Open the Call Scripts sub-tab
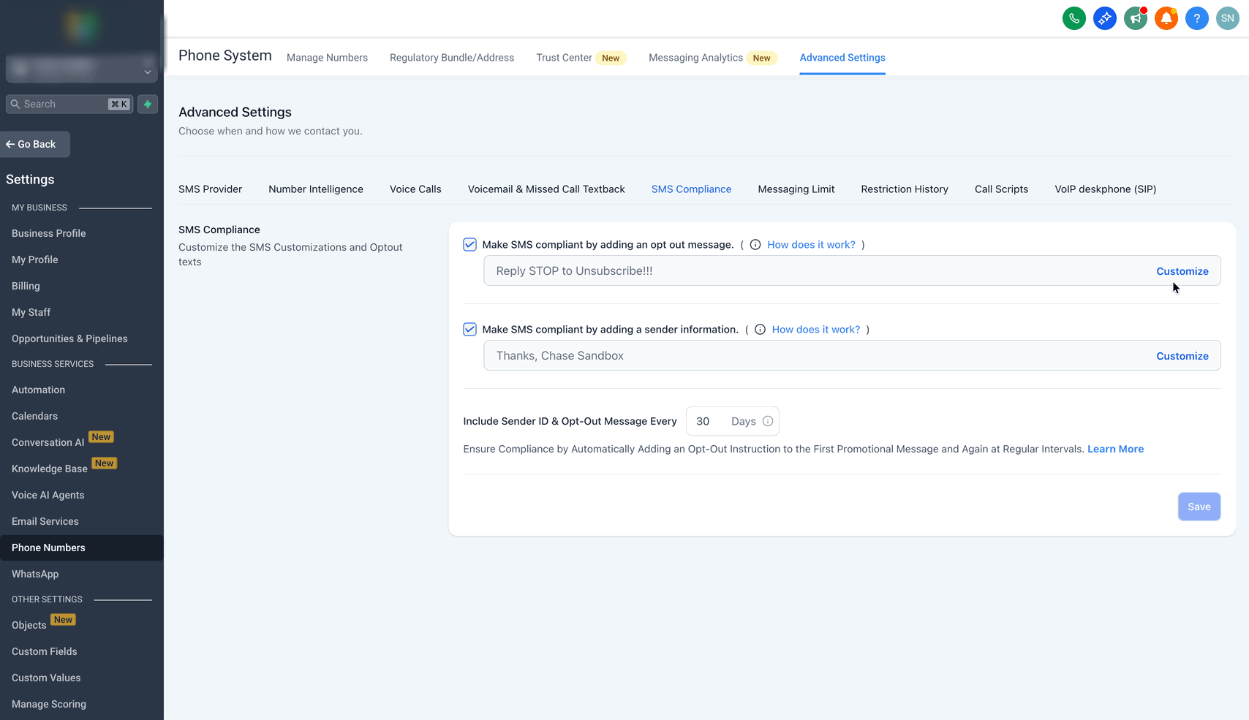The width and height of the screenshot is (1249, 720). [1001, 189]
